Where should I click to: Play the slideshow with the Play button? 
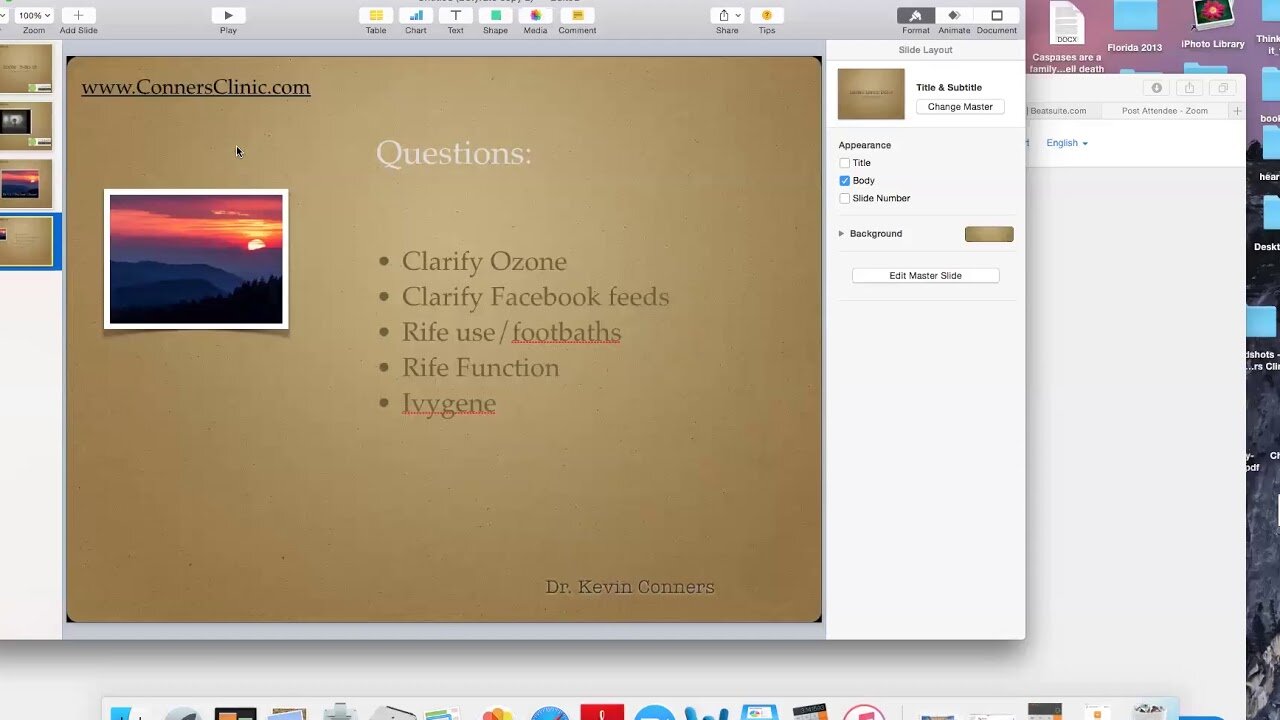click(228, 15)
